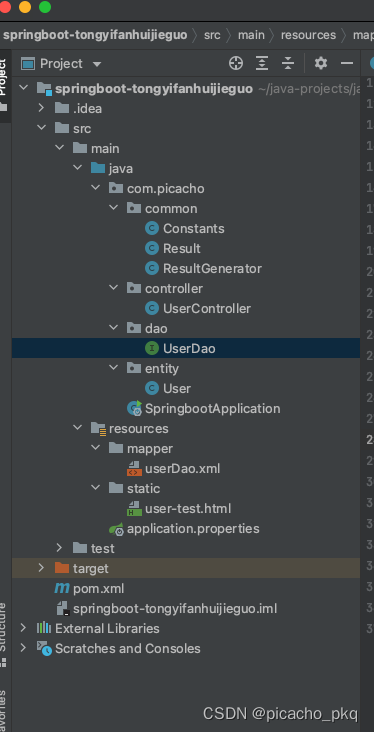Image resolution: width=374 pixels, height=732 pixels.
Task: Click the application.properties Spring leaf icon
Action: tap(116, 529)
